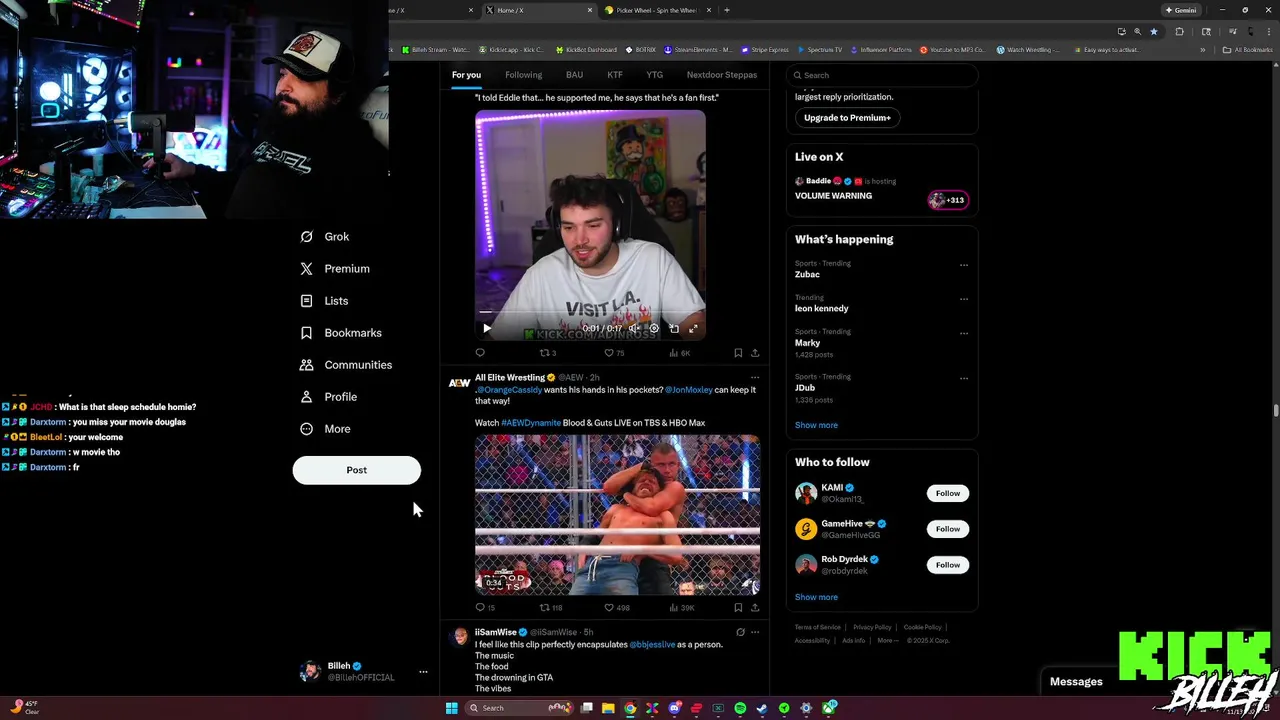The image size is (1280, 720).
Task: Play the AEW Blood & Guts video
Action: tap(617, 515)
